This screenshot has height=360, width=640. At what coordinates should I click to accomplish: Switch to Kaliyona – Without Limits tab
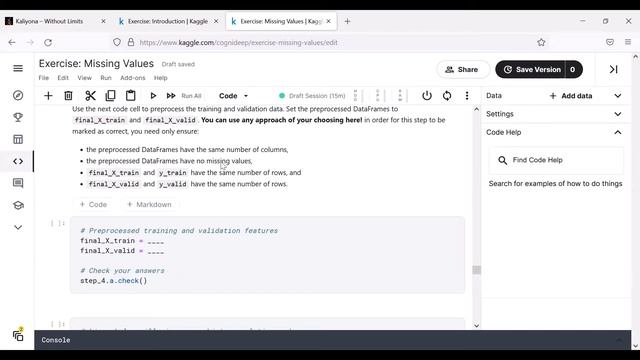[x=49, y=21]
